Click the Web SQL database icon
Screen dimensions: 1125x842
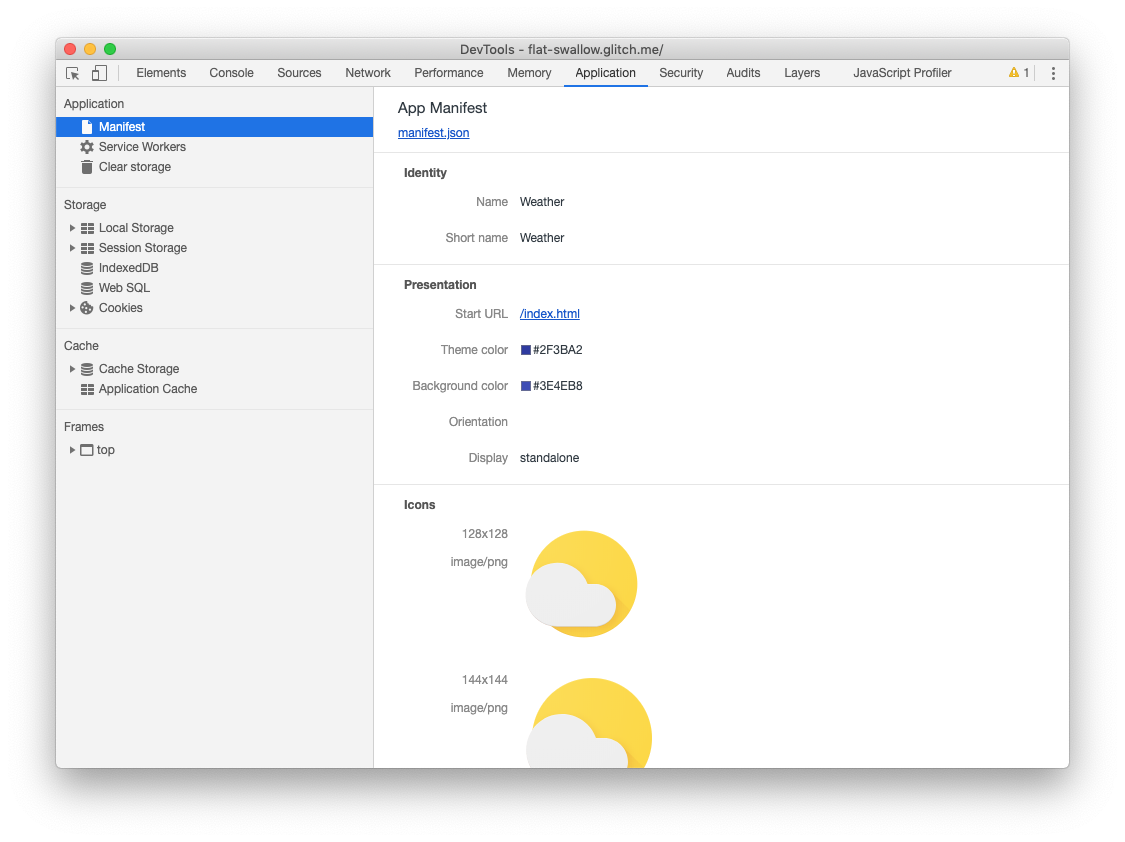coord(88,287)
